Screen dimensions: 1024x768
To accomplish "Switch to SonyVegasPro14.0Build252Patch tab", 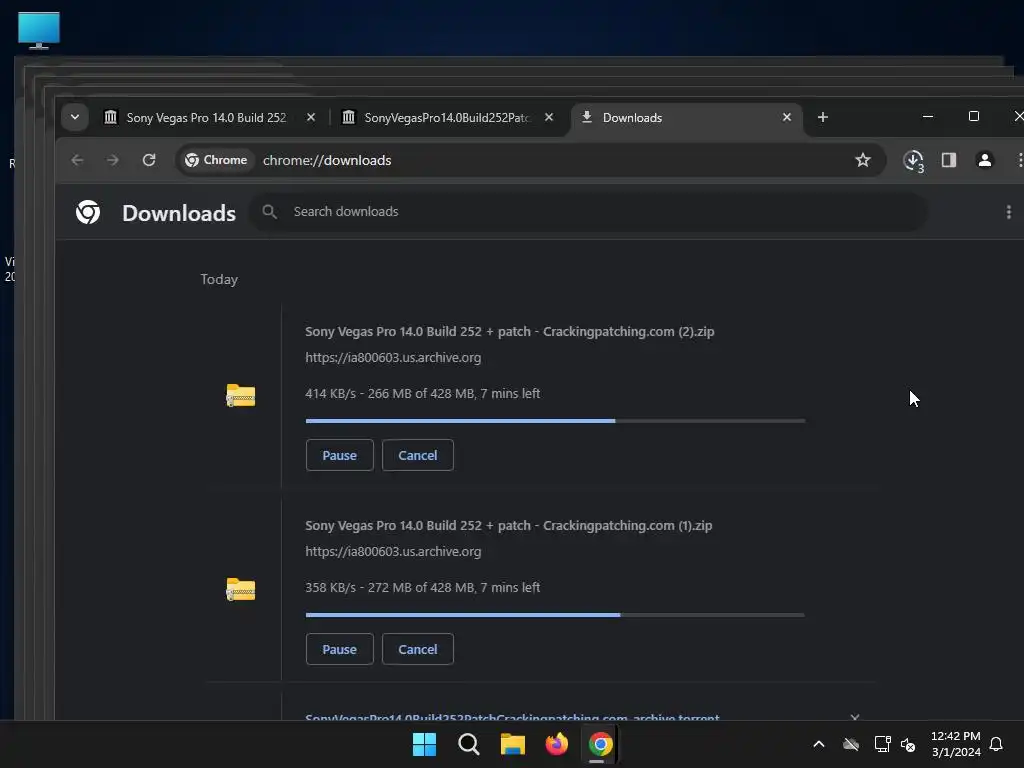I will pyautogui.click(x=447, y=118).
